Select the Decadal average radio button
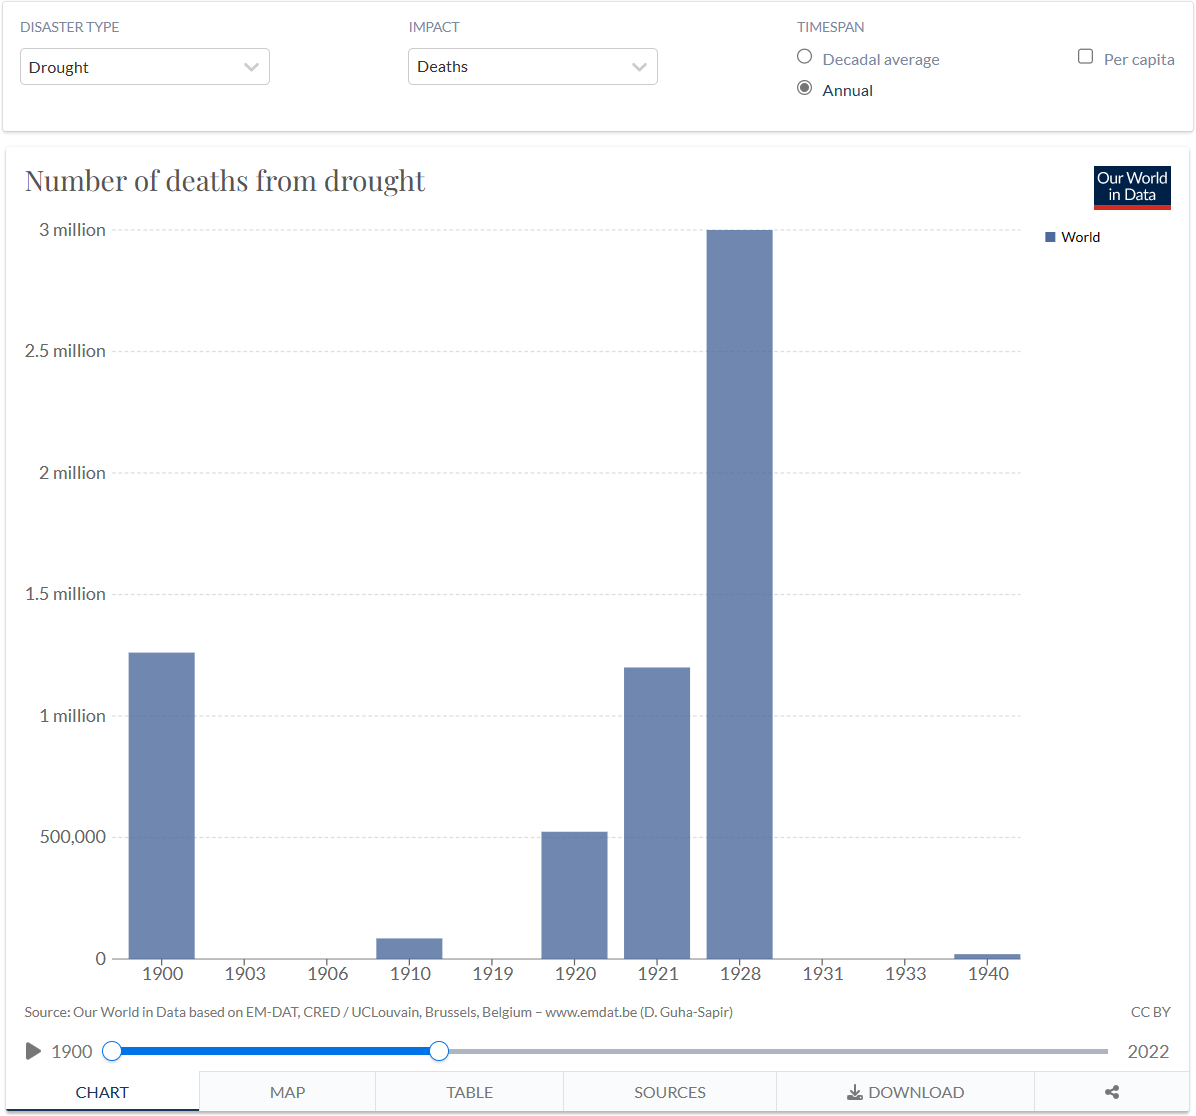This screenshot has width=1196, height=1116. (804, 57)
